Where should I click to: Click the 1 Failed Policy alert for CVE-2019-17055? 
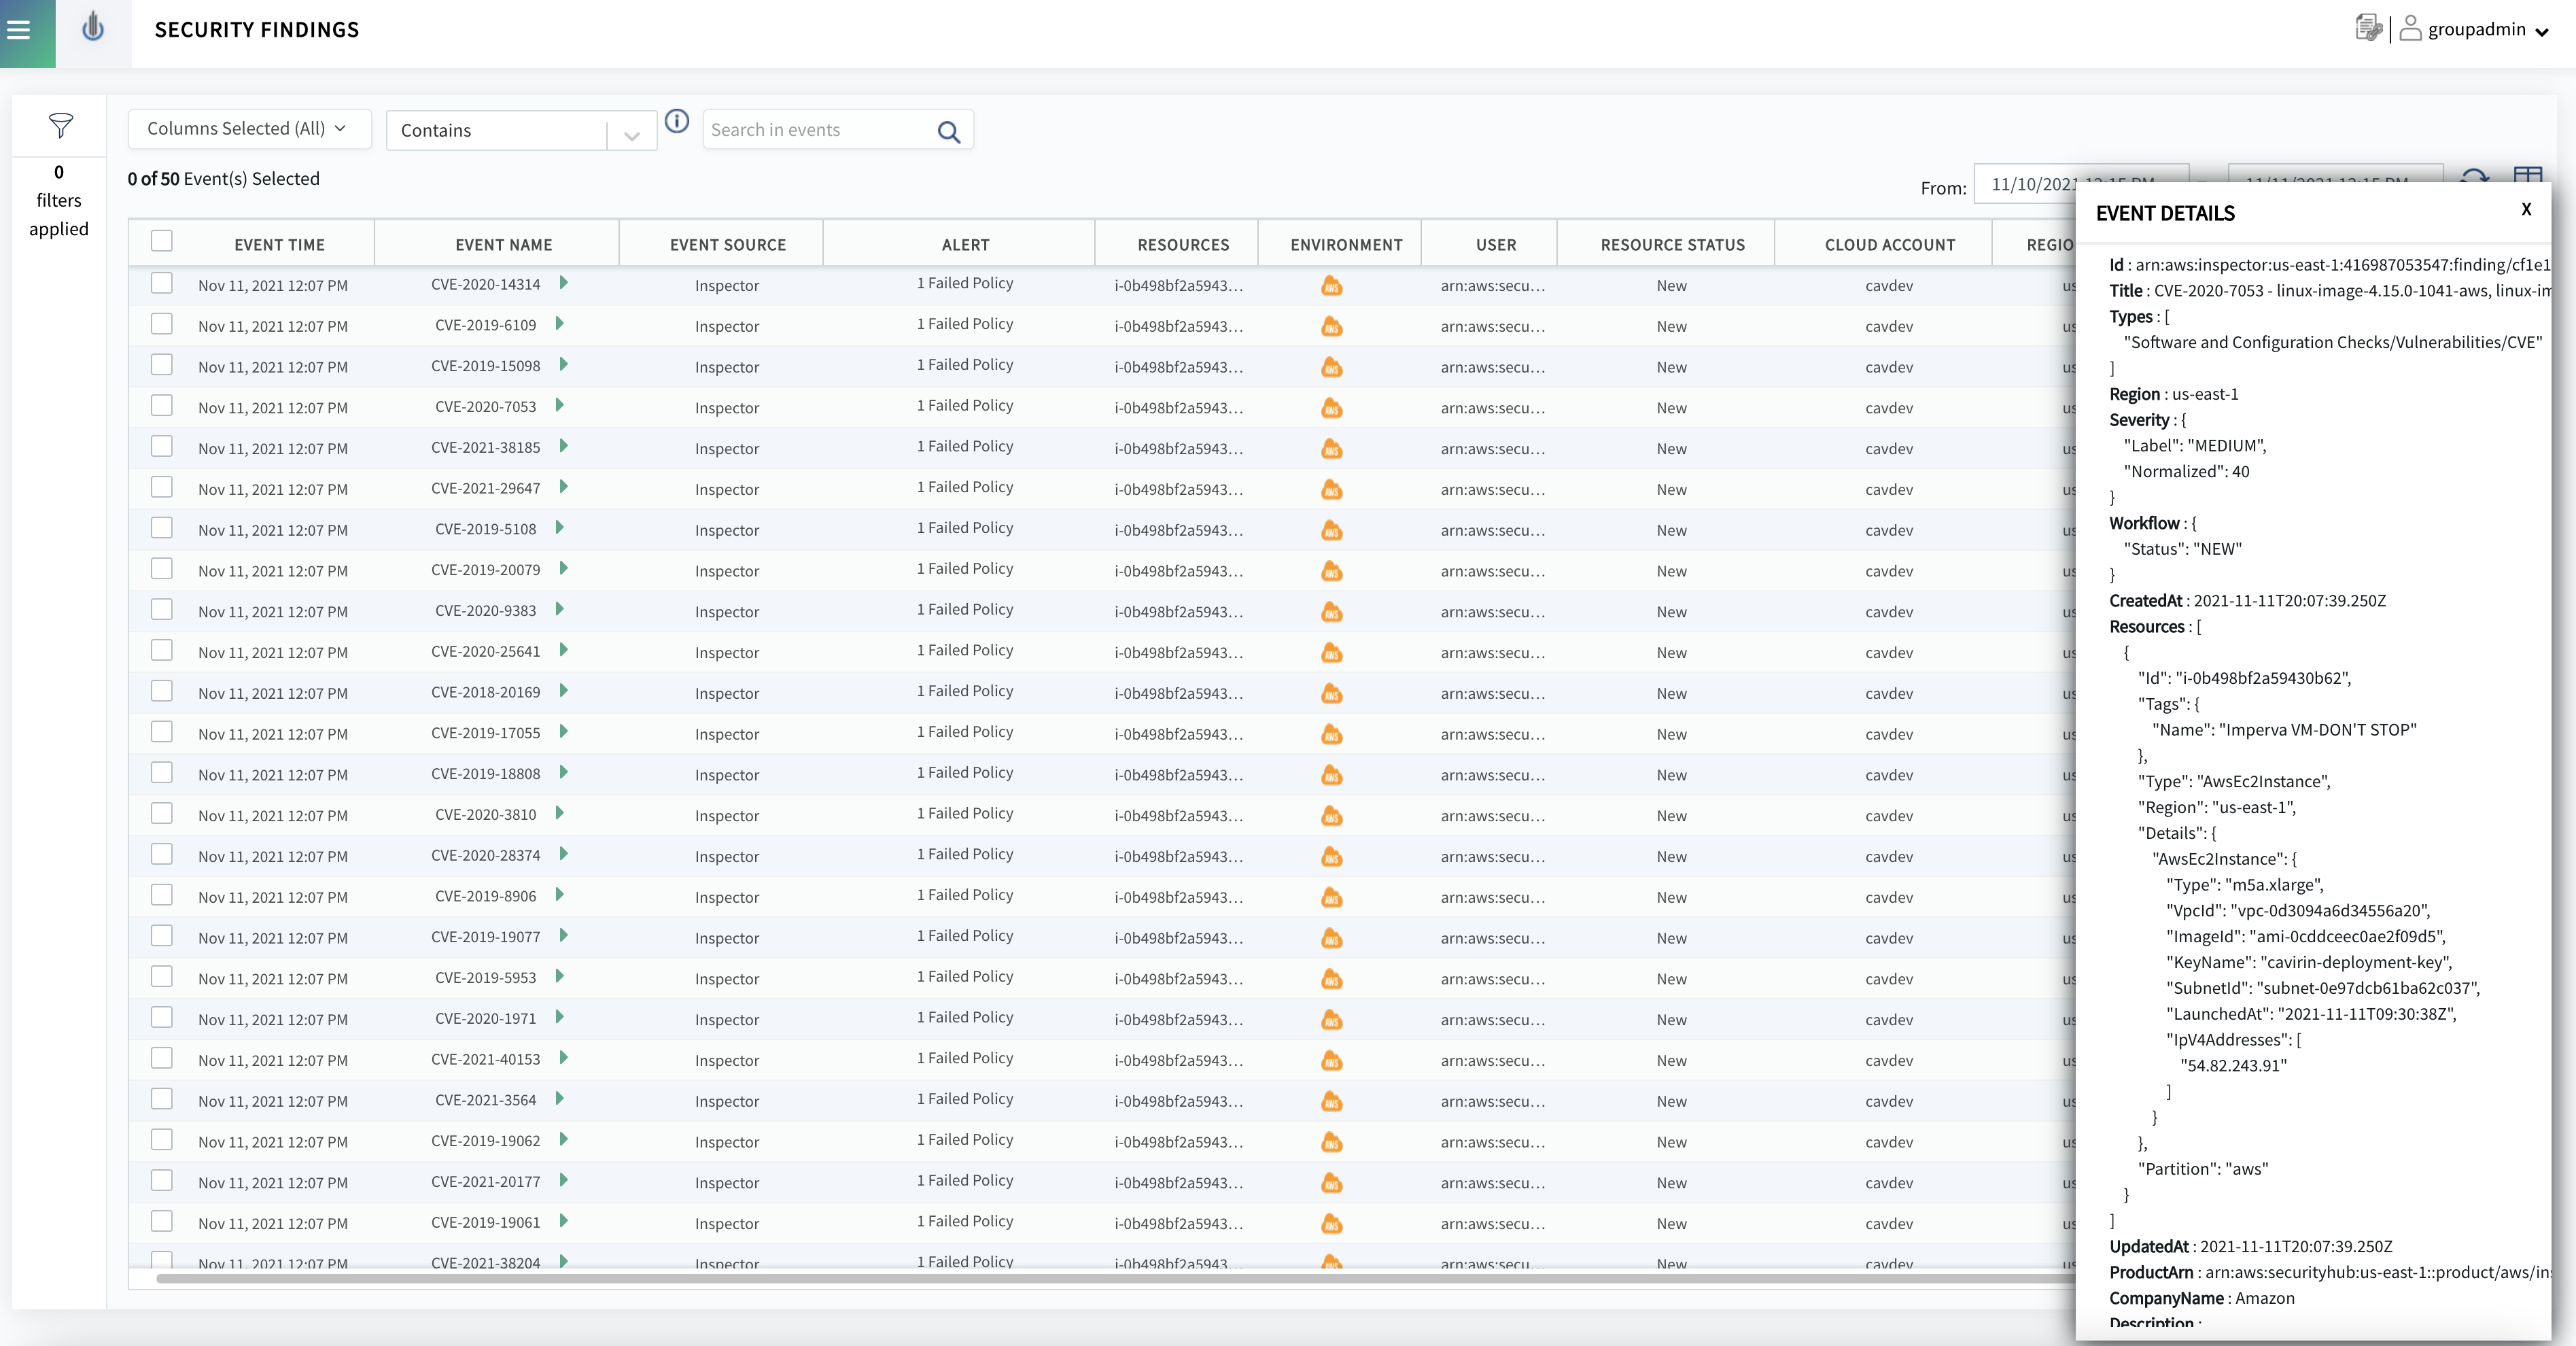[965, 732]
